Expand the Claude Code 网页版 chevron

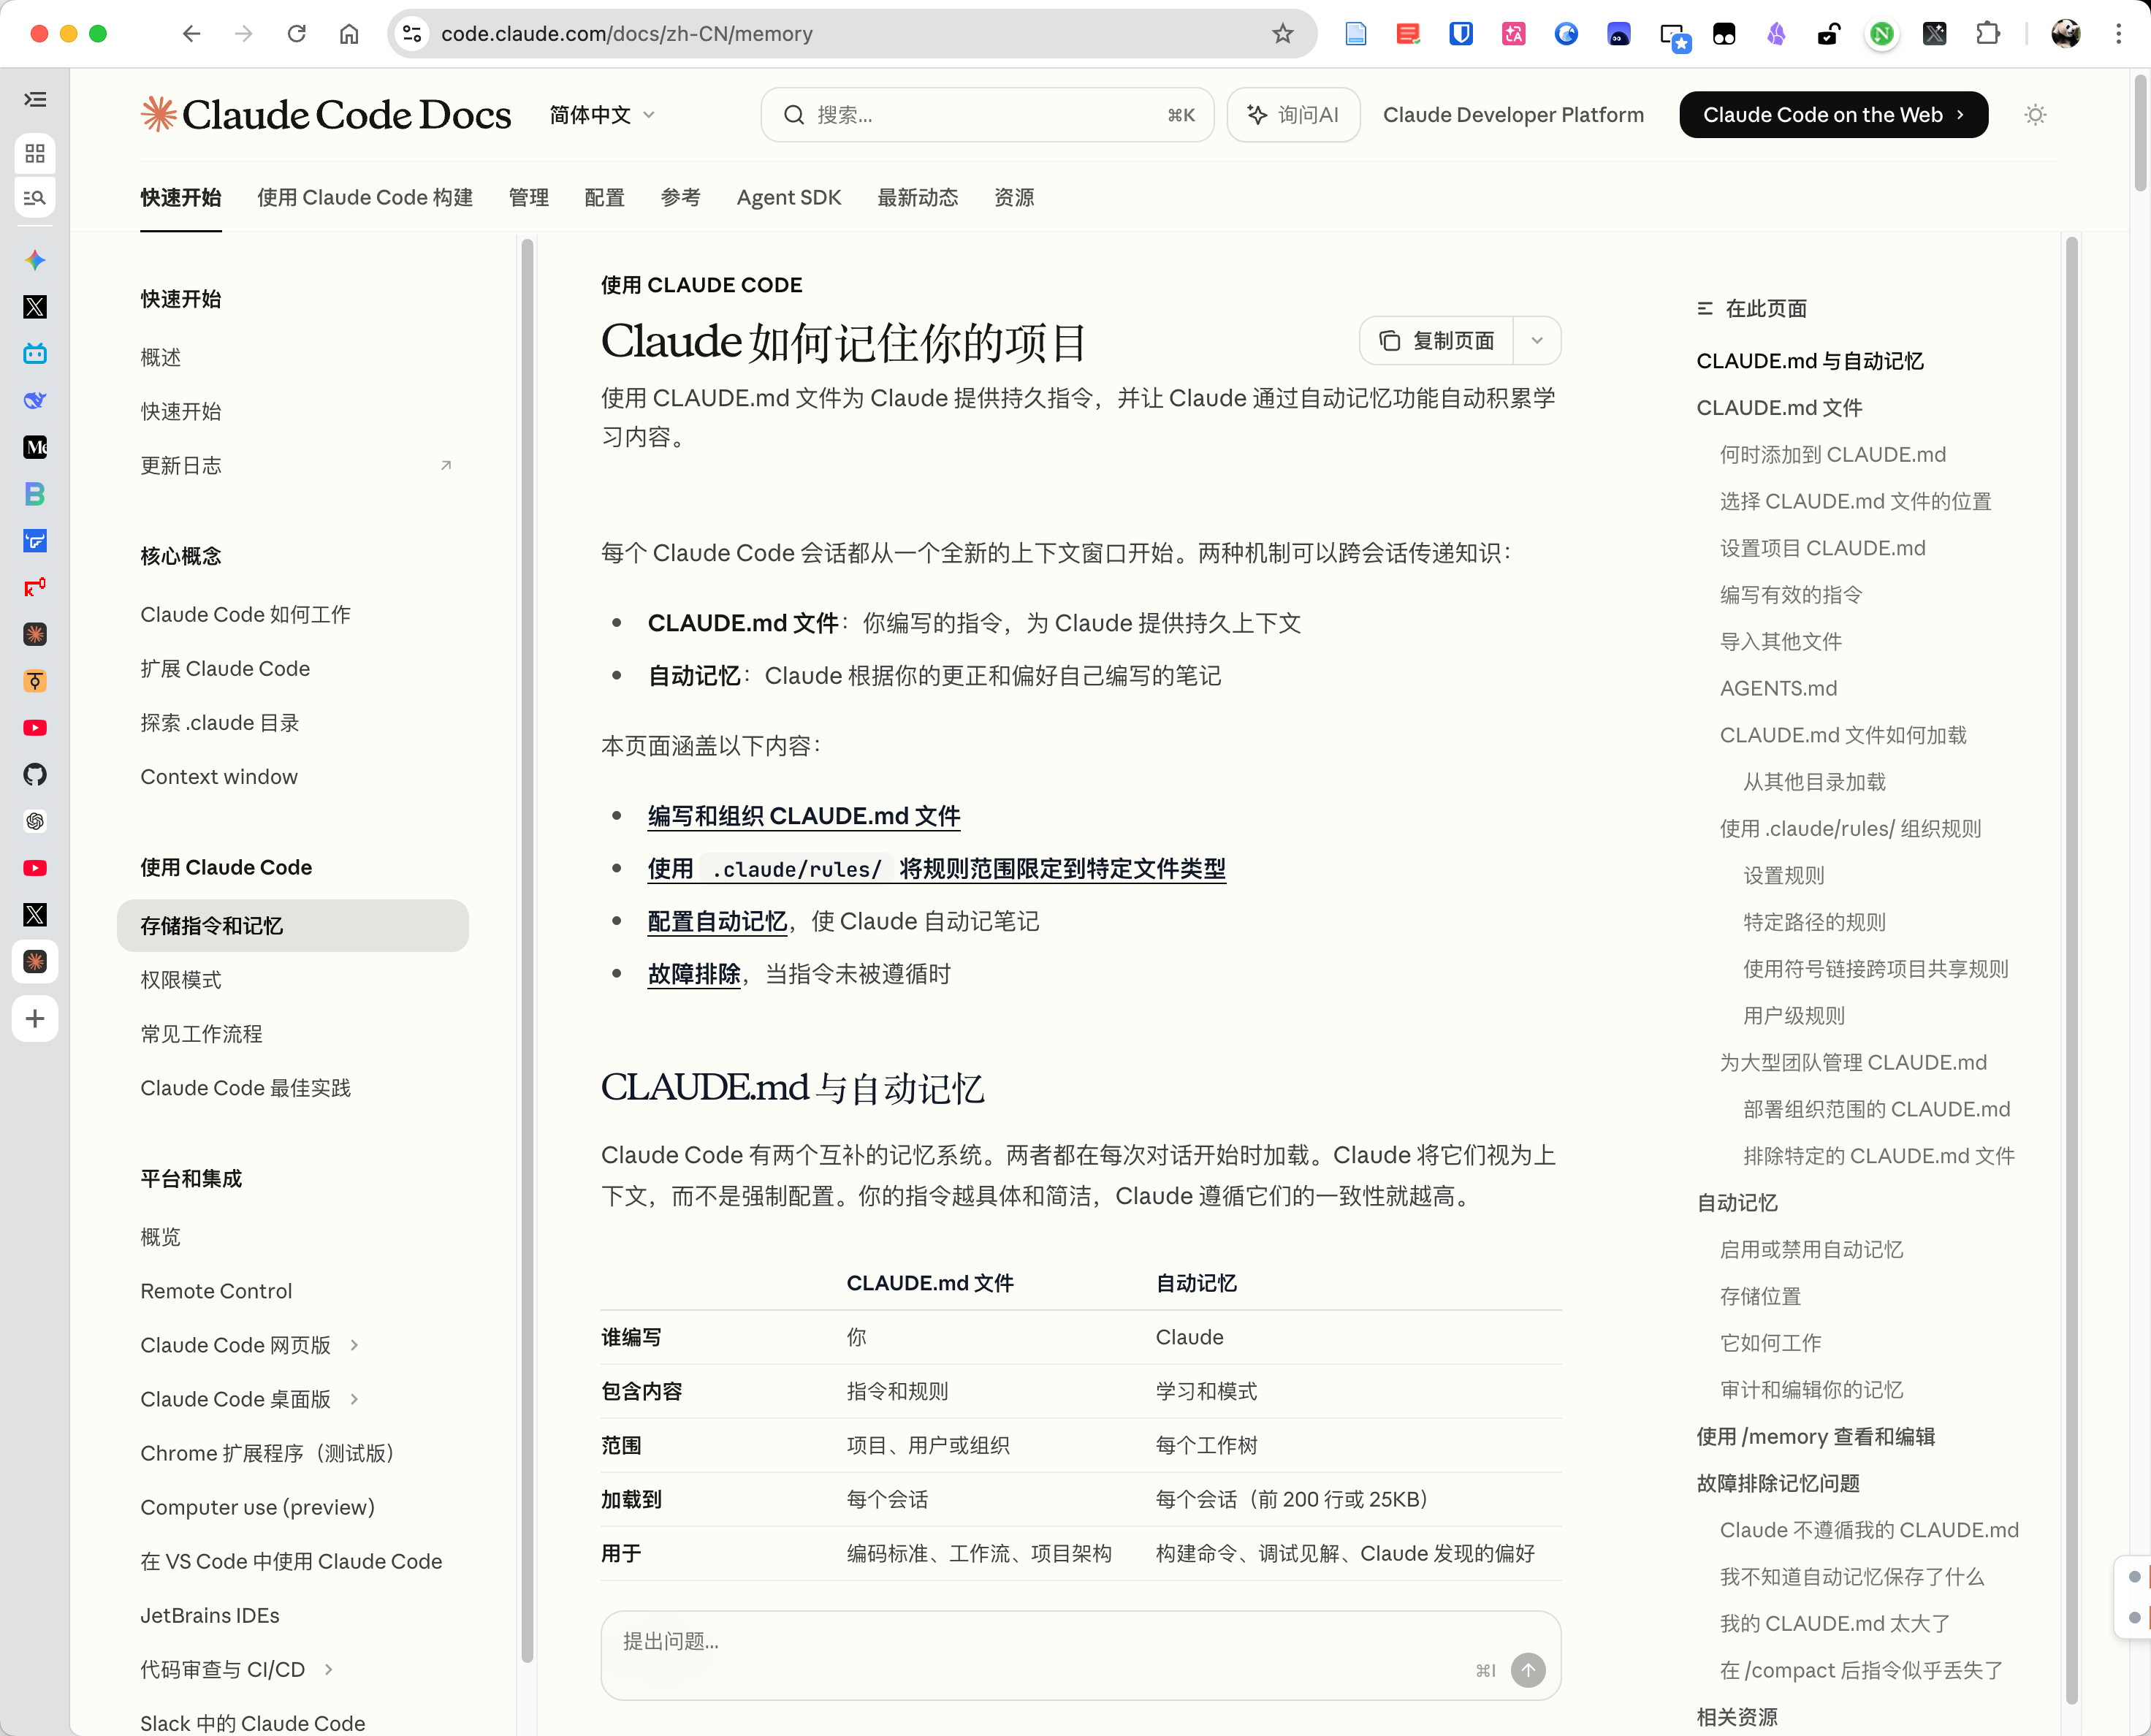point(354,1345)
